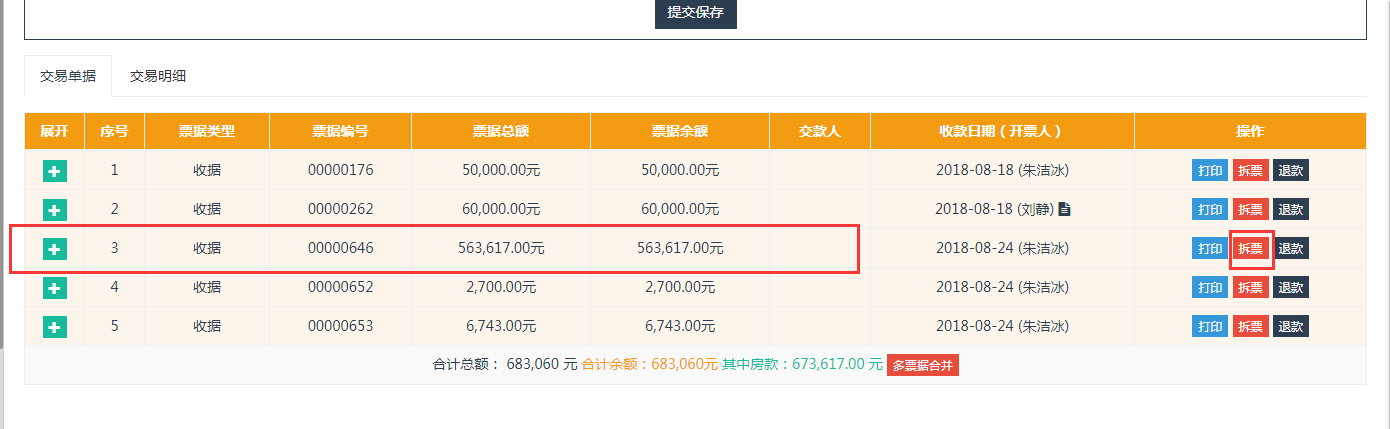The width and height of the screenshot is (1390, 429).
Task: Select the 交易单据 tab
Action: [68, 76]
